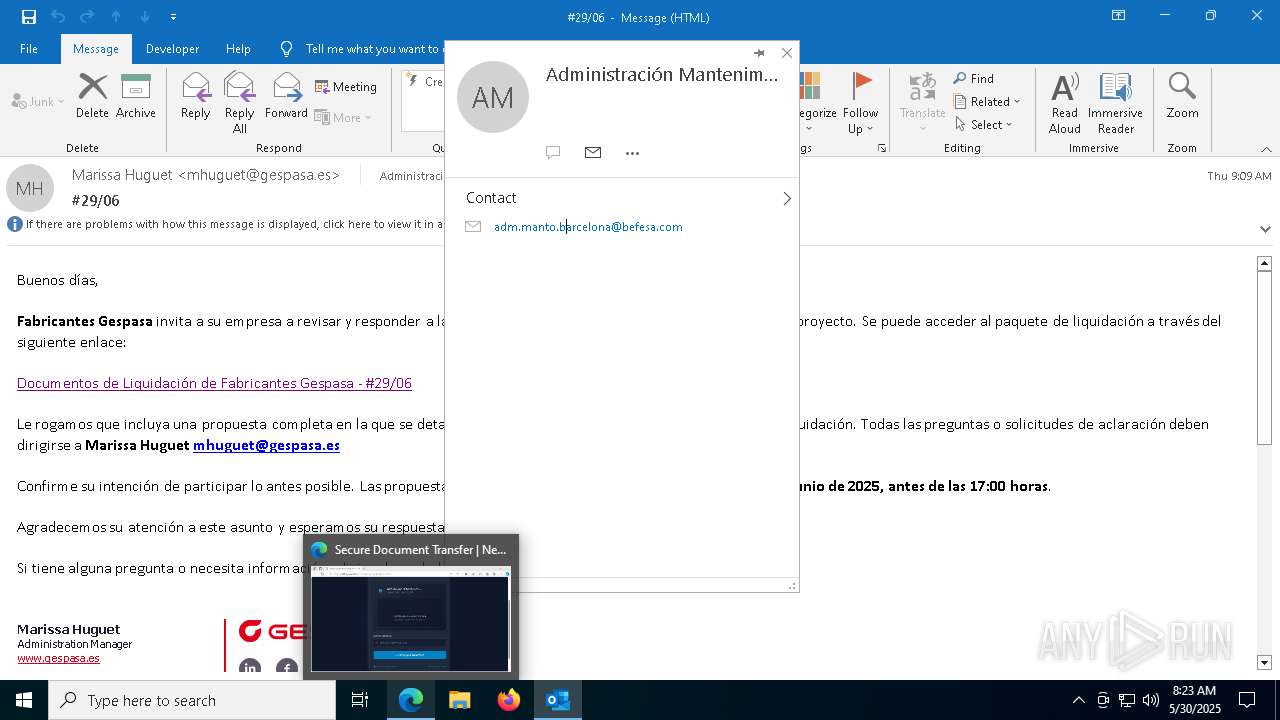
Task: Click the scrollbar down arrow
Action: click(1264, 662)
